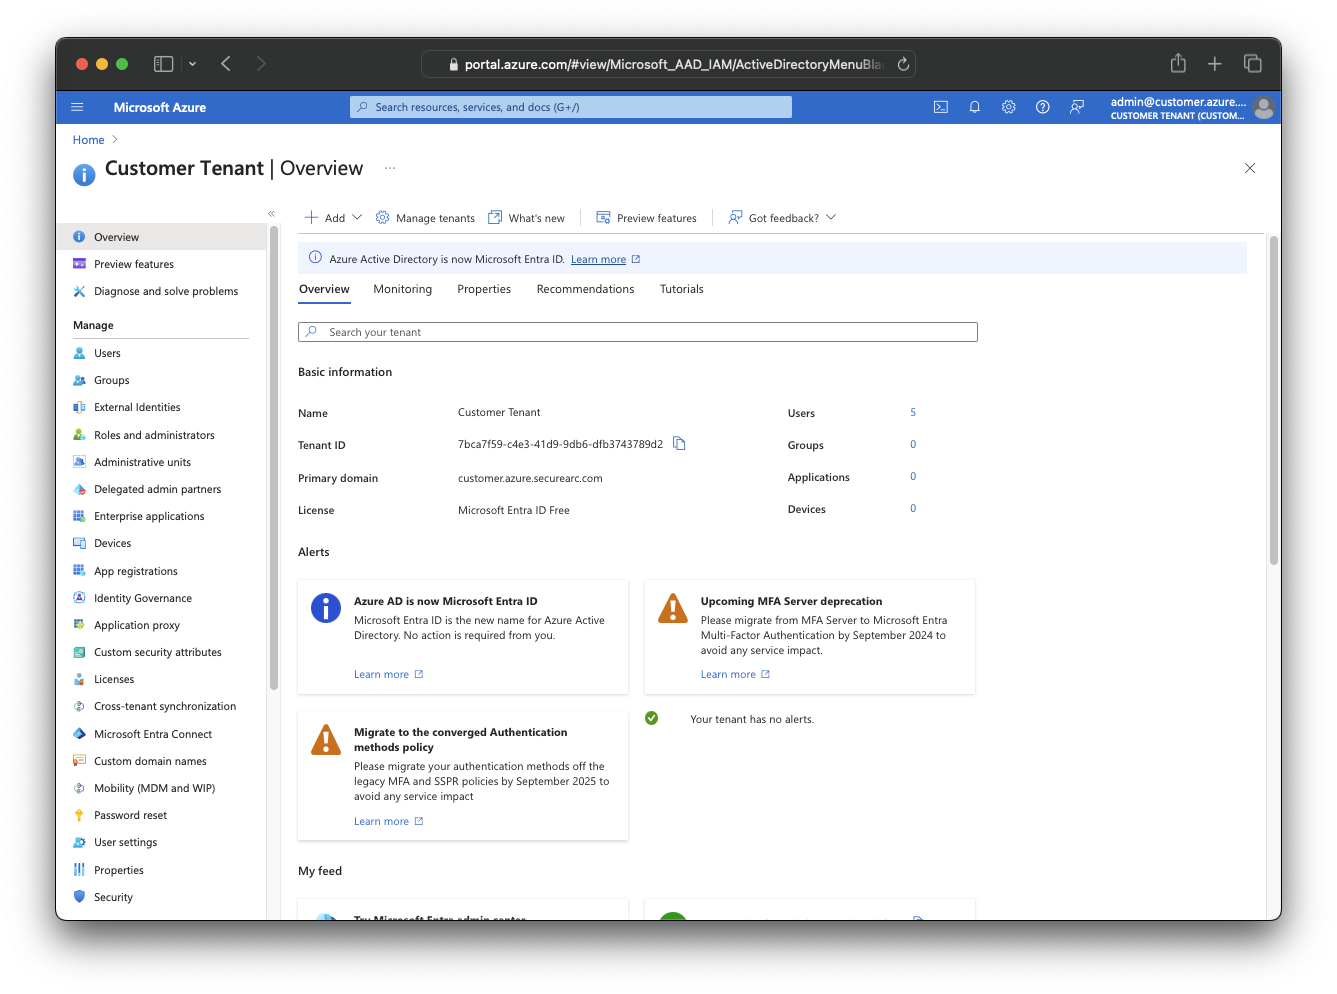
Task: Focus the Search resources, services, and docs box
Action: click(571, 107)
